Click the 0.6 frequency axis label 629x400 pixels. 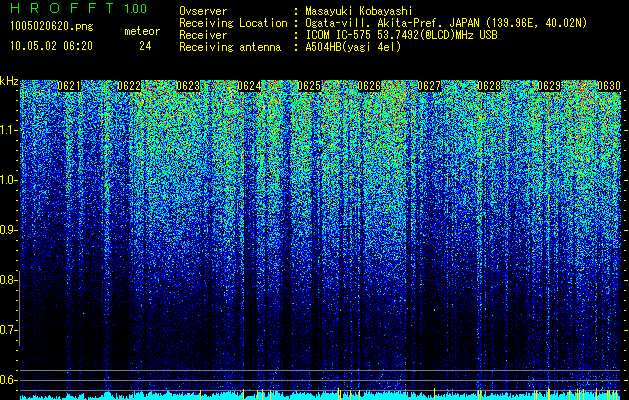coord(8,380)
